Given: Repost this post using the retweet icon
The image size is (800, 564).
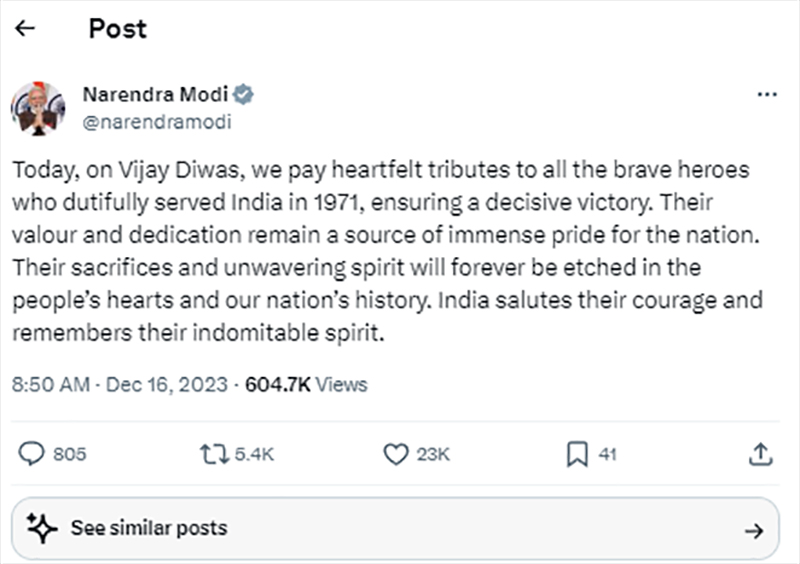Looking at the screenshot, I should pyautogui.click(x=214, y=454).
